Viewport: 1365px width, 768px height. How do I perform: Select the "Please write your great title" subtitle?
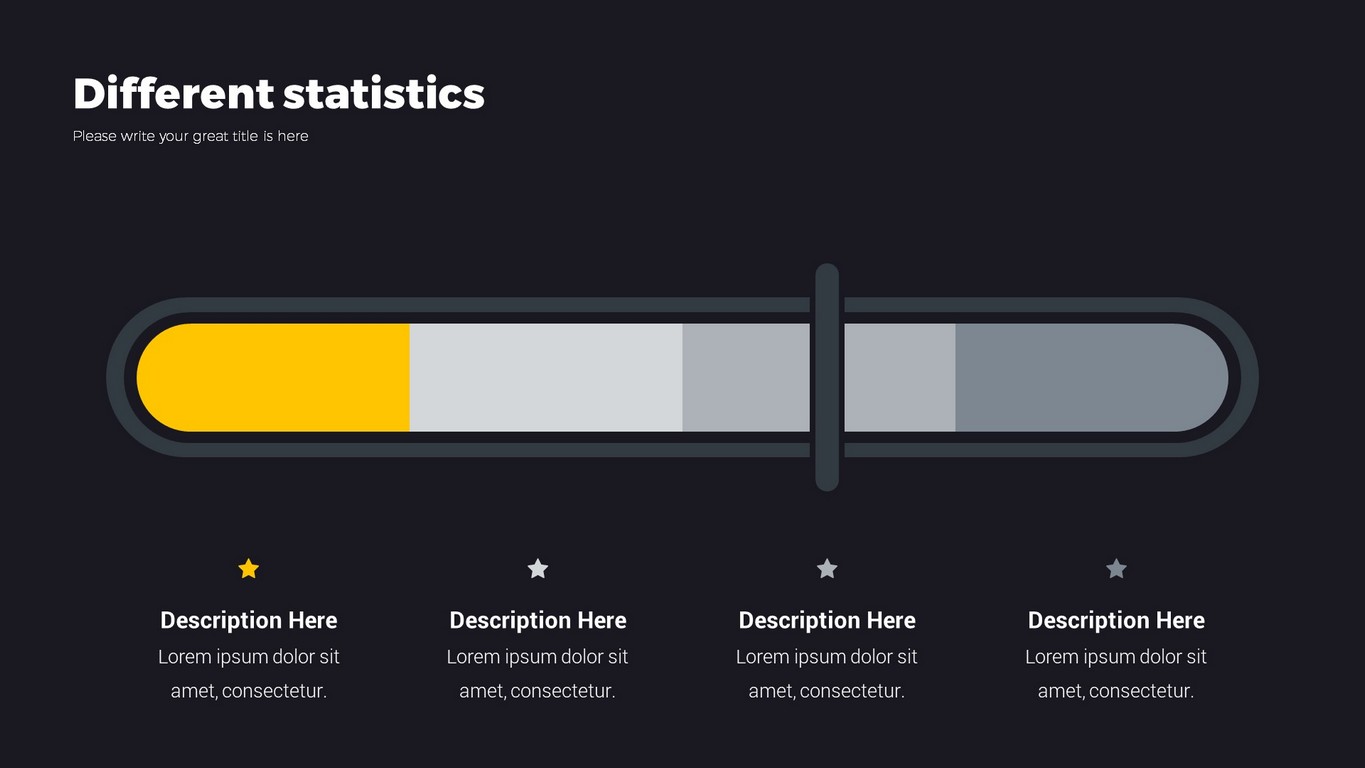pos(190,136)
